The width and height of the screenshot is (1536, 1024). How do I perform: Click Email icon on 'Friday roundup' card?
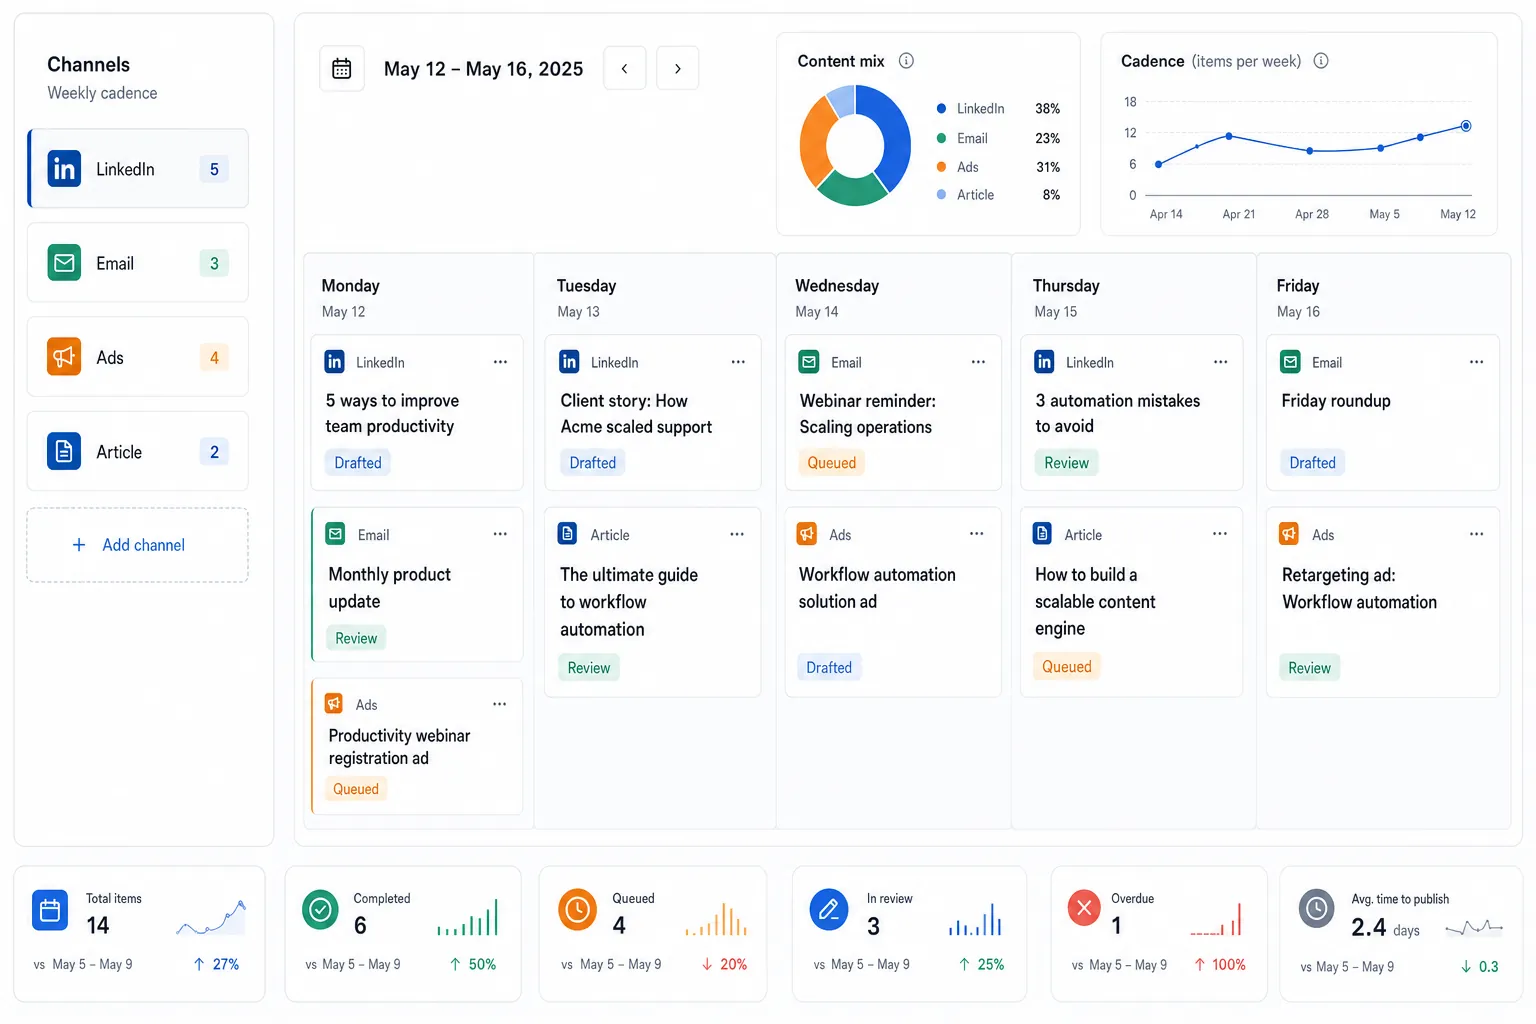point(1291,362)
